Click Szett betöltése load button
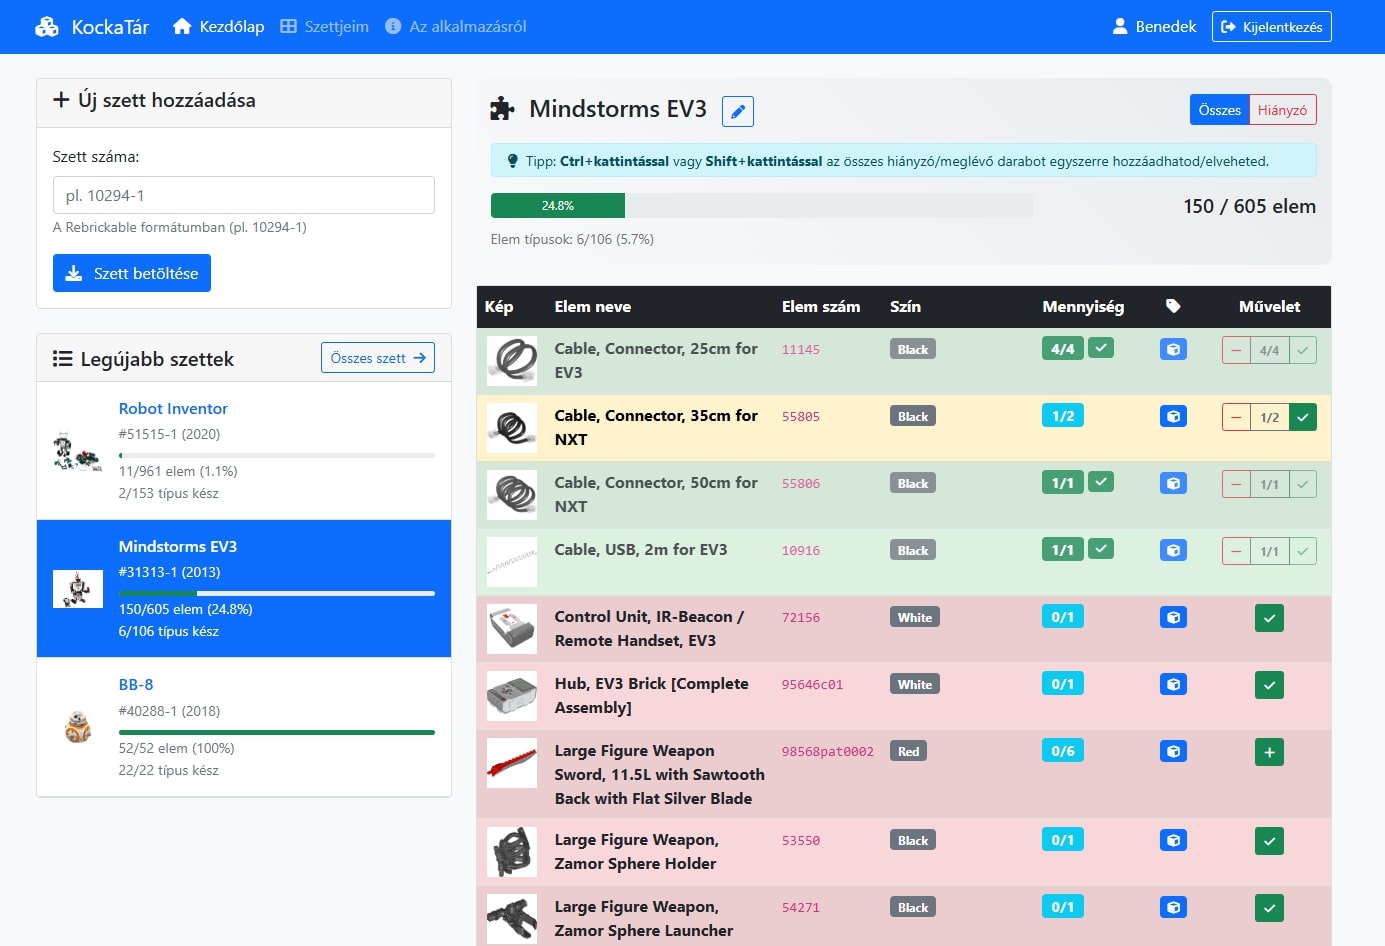Viewport: 1385px width, 946px height. 132,273
